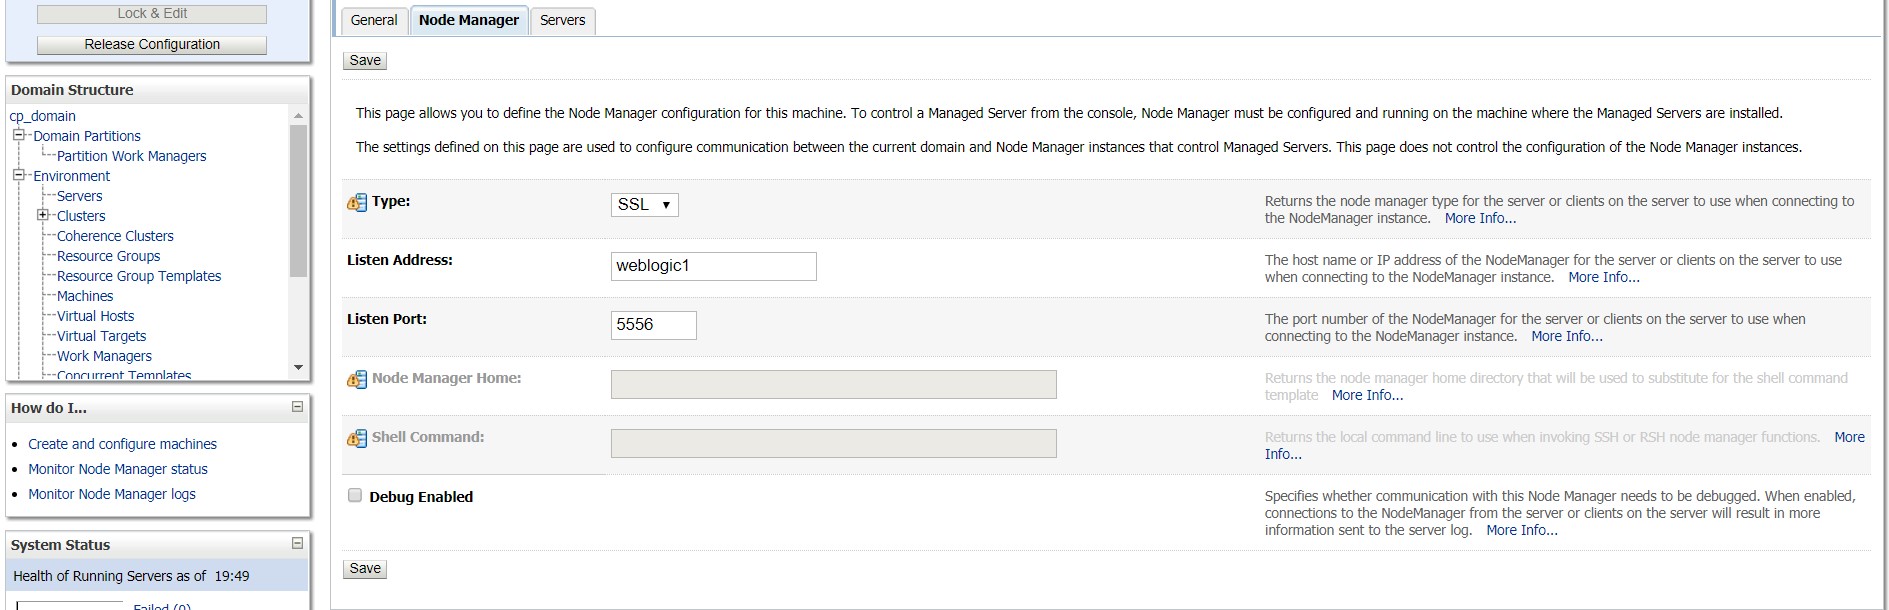Viewport: 1889px width, 610px height.
Task: Select Clusters in the tree
Action: point(81,216)
